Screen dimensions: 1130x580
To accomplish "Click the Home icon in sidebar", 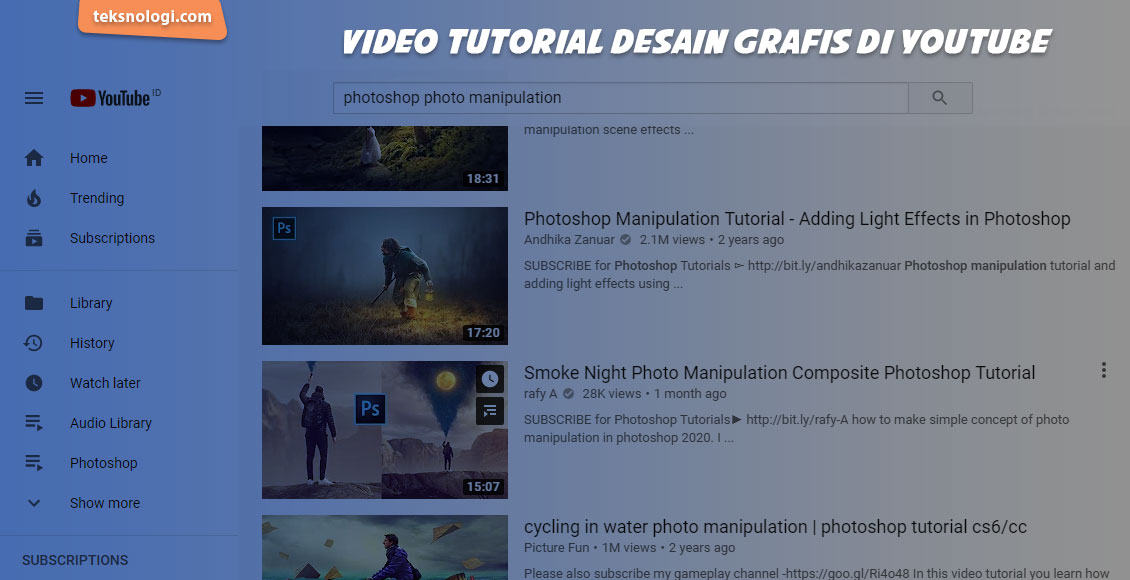I will (34, 158).
